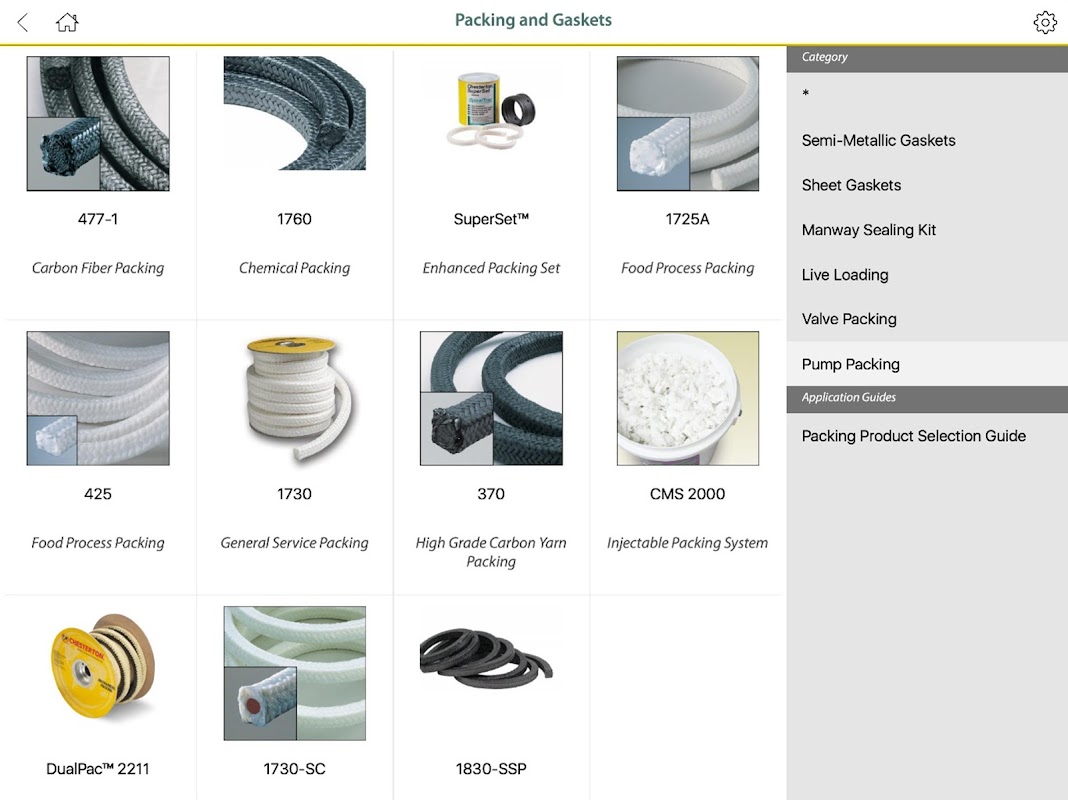This screenshot has height=800, width=1068.
Task: Open the DualPac 2211 spool image
Action: click(x=102, y=666)
